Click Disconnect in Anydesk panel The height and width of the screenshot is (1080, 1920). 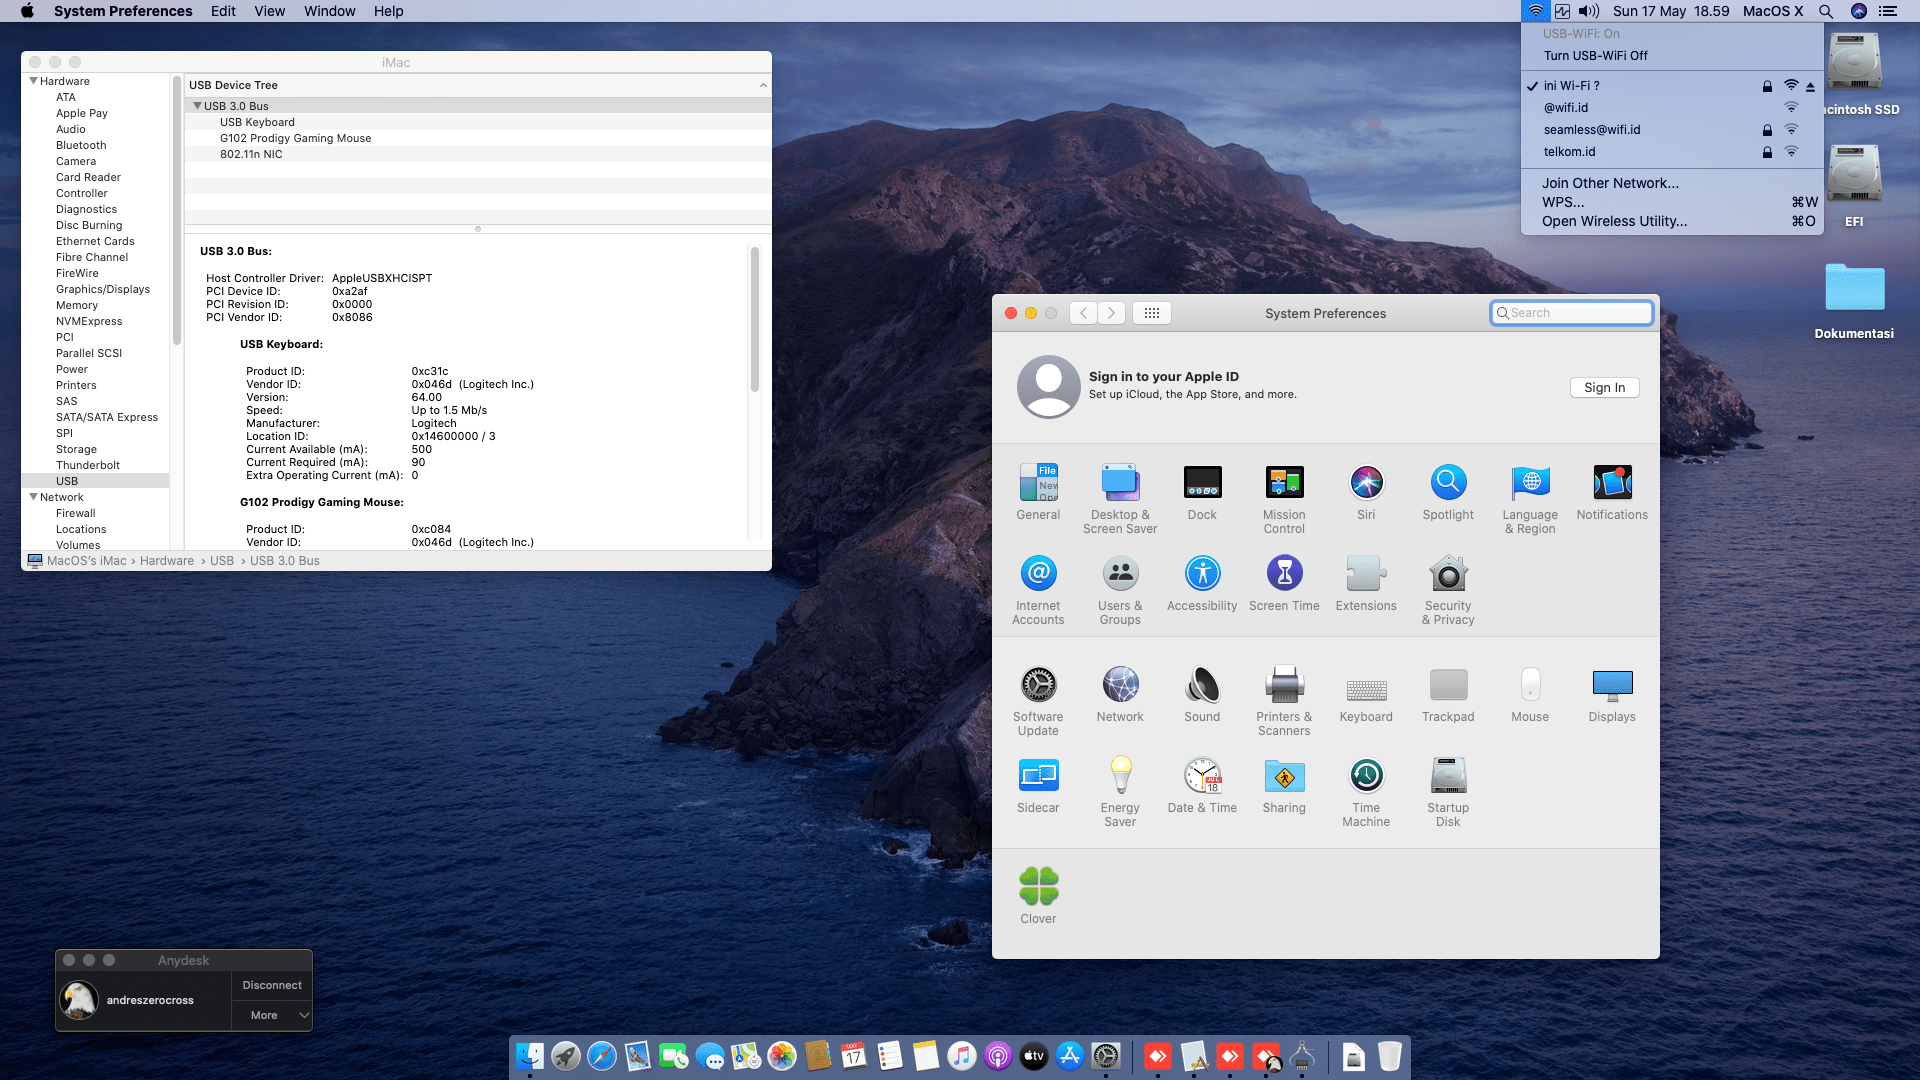click(272, 985)
